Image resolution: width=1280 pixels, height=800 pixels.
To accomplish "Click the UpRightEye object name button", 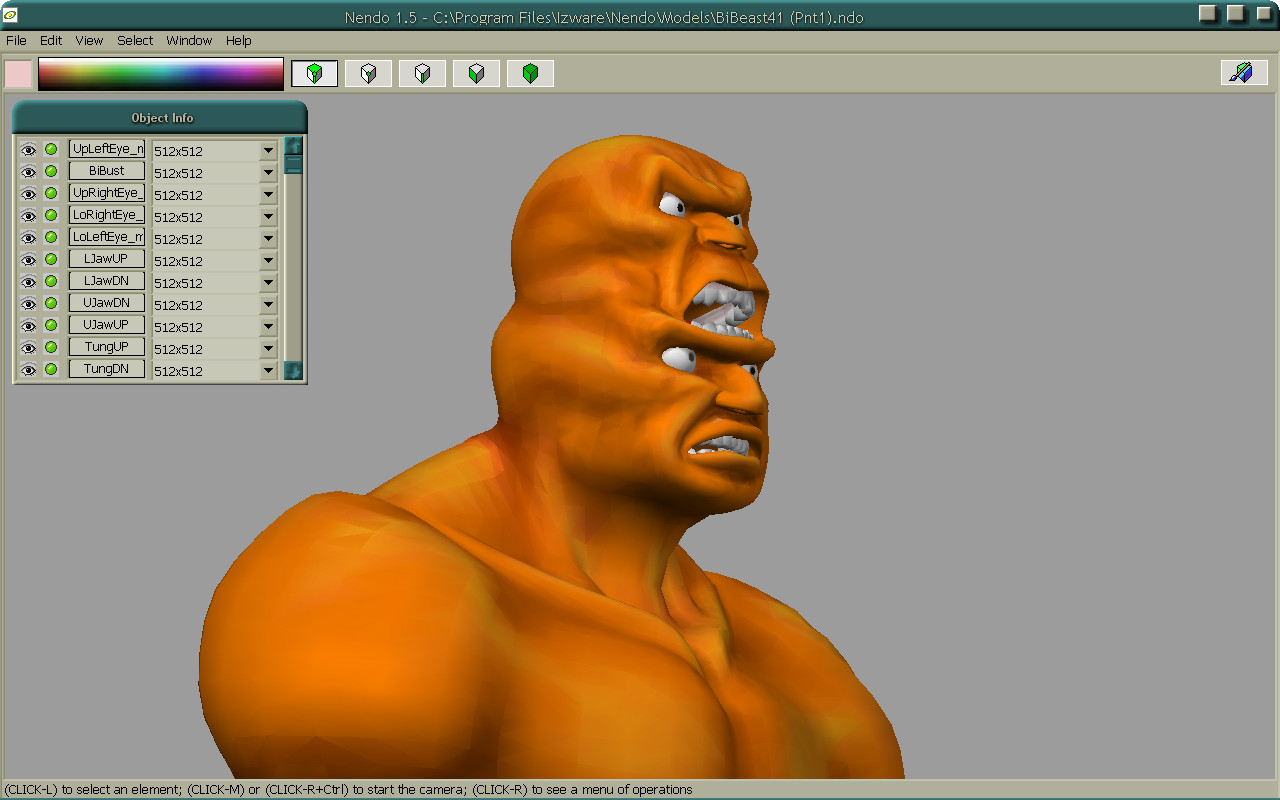I will point(107,193).
